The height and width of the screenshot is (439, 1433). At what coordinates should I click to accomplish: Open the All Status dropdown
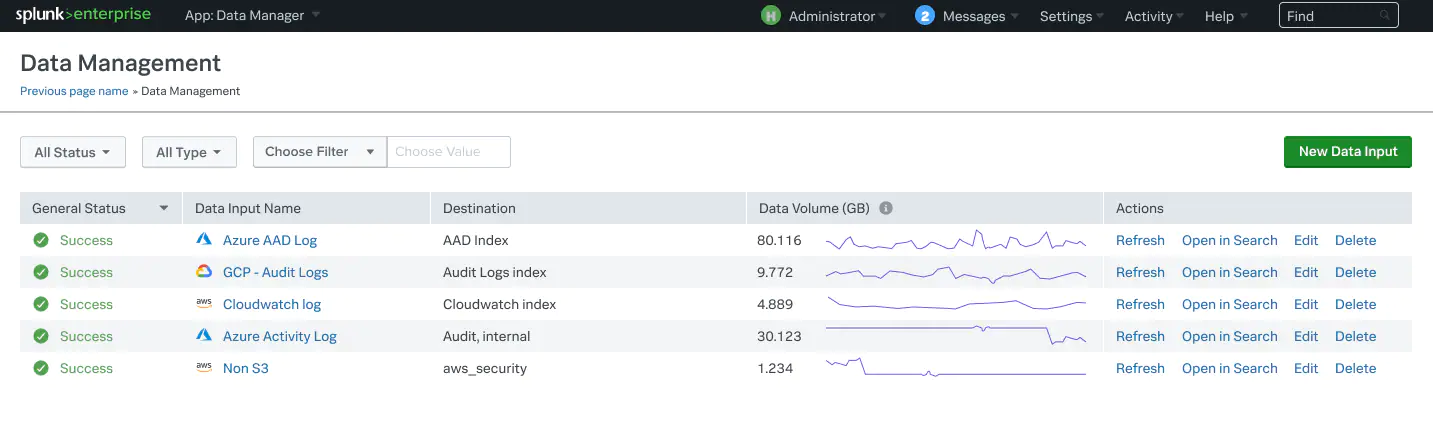tap(73, 152)
